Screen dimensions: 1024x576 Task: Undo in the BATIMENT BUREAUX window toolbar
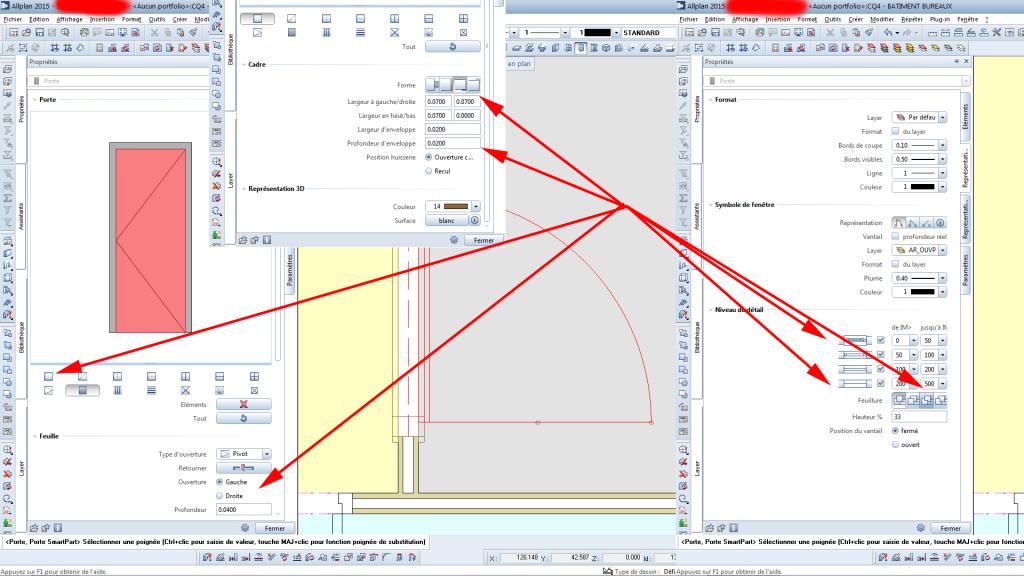[x=888, y=32]
